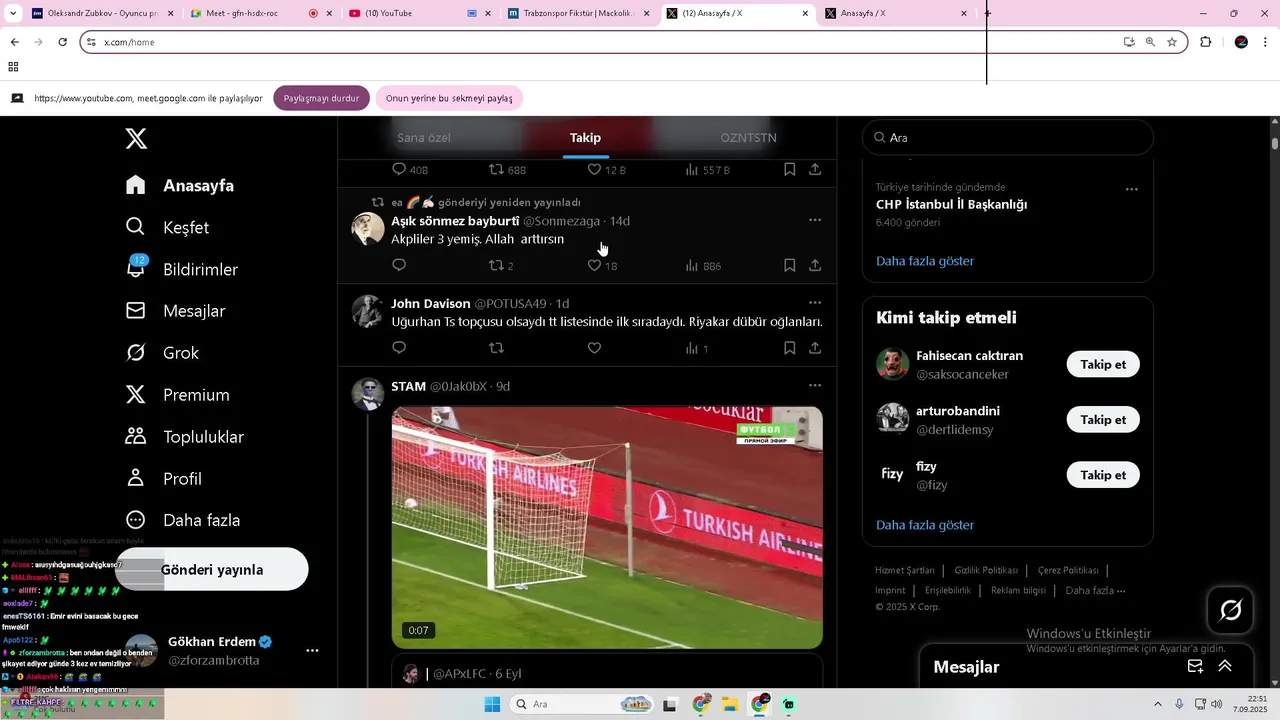
Task: Follow fizy account
Action: [1103, 475]
